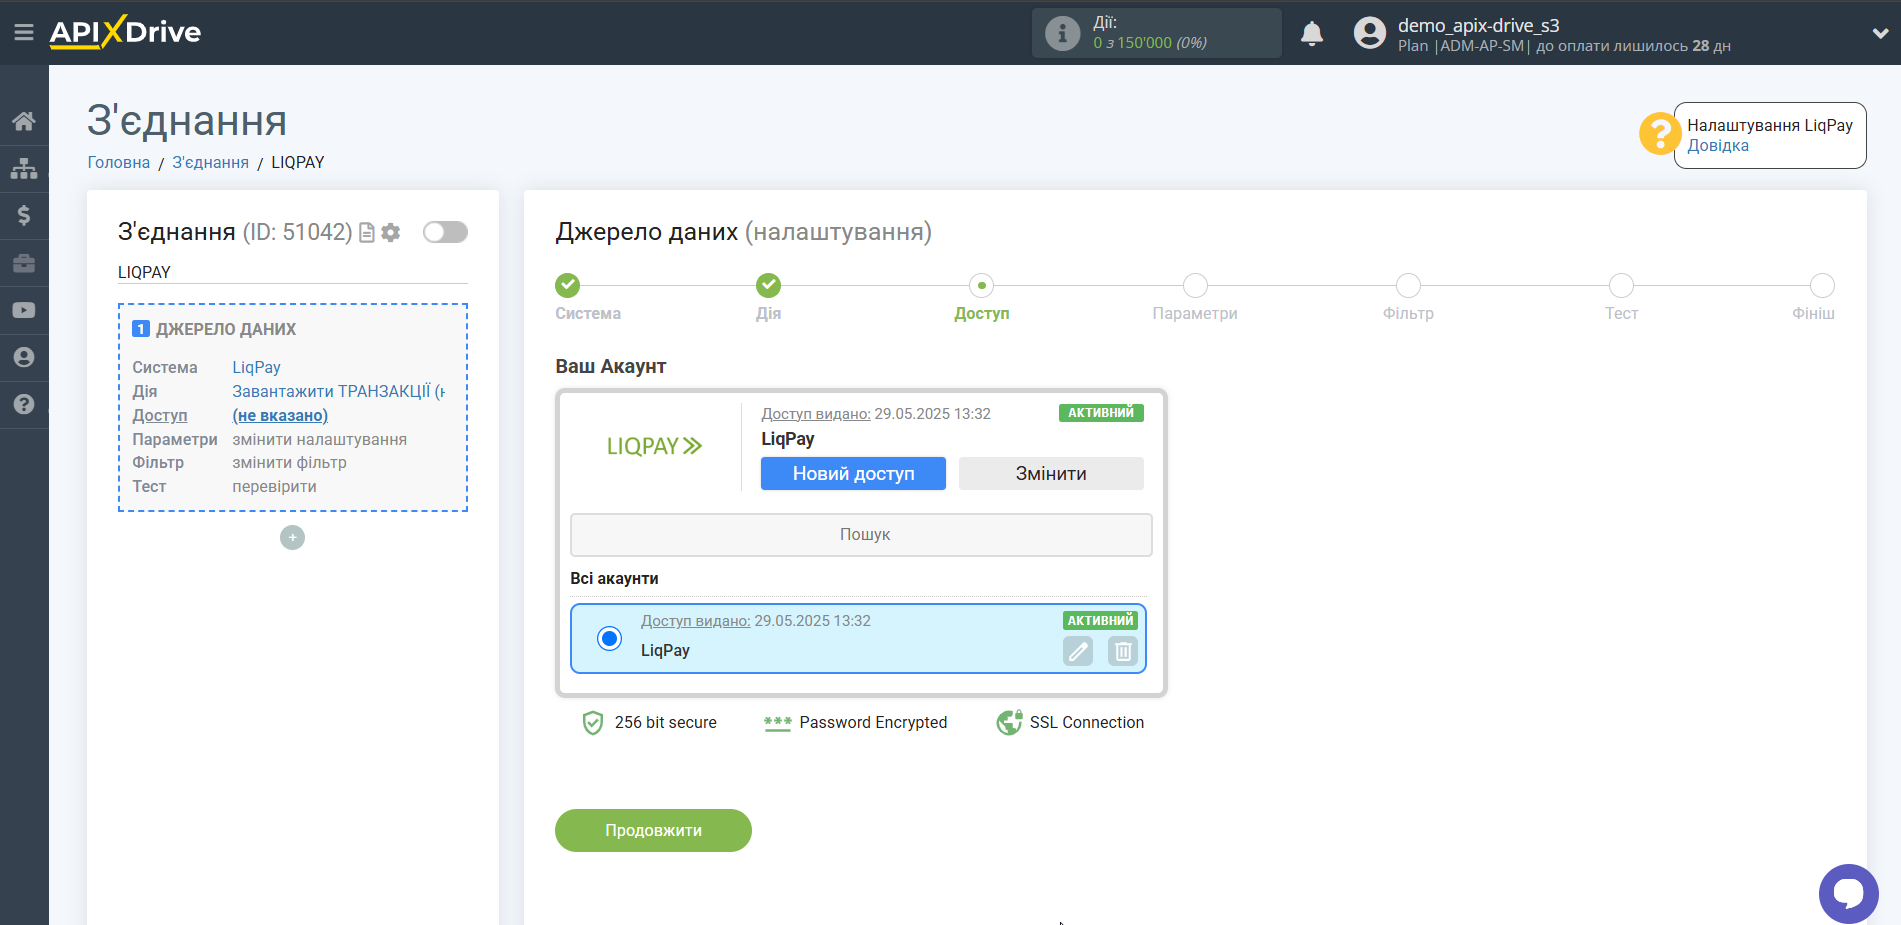Open the help question sidebar icon

pyautogui.click(x=24, y=404)
